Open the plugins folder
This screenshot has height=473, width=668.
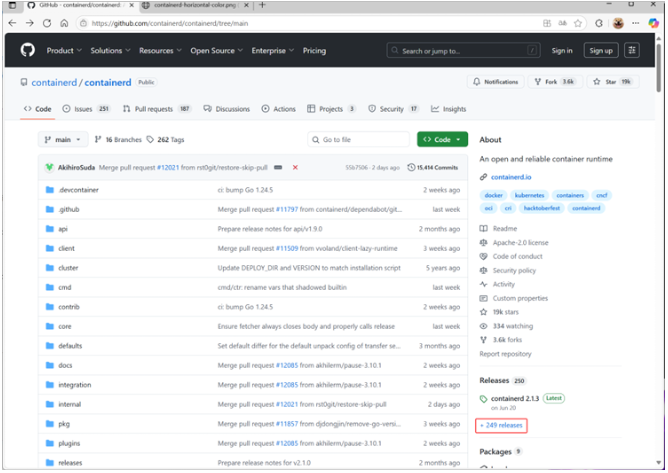(x=69, y=444)
